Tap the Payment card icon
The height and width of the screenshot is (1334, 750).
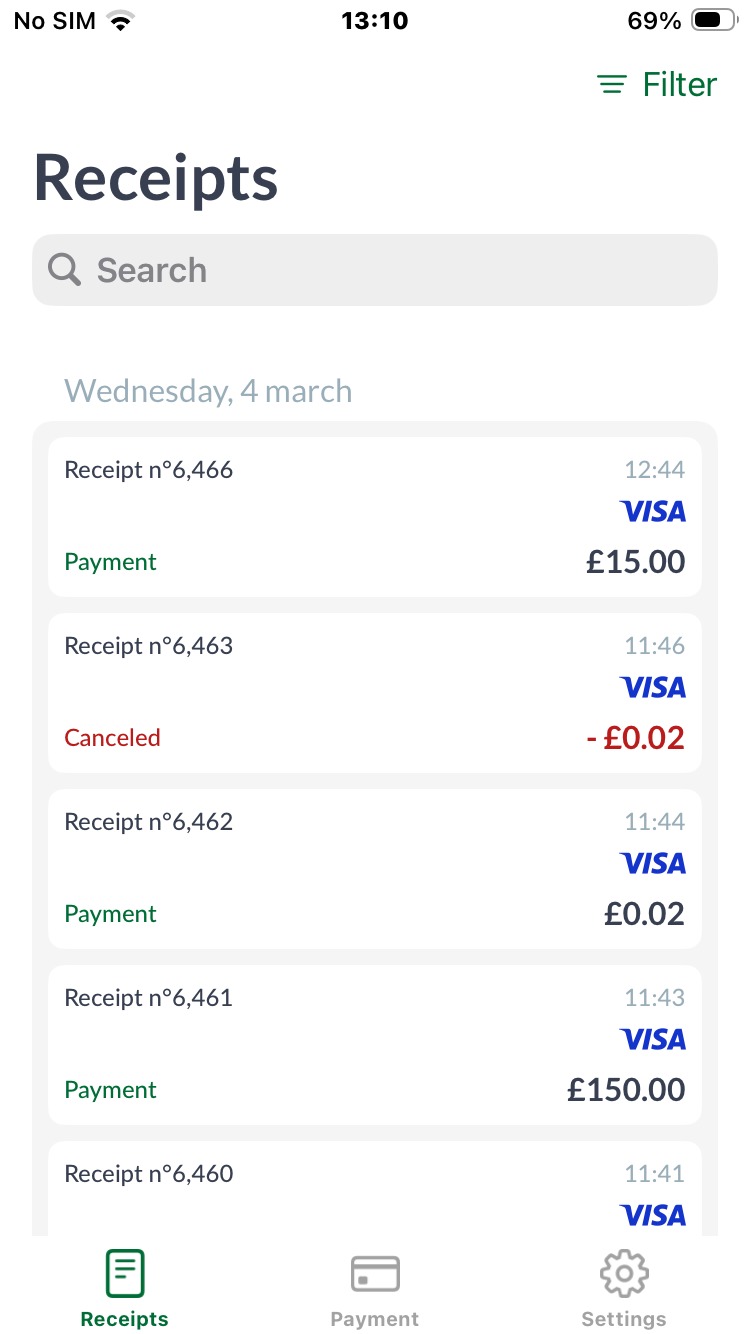(375, 1273)
